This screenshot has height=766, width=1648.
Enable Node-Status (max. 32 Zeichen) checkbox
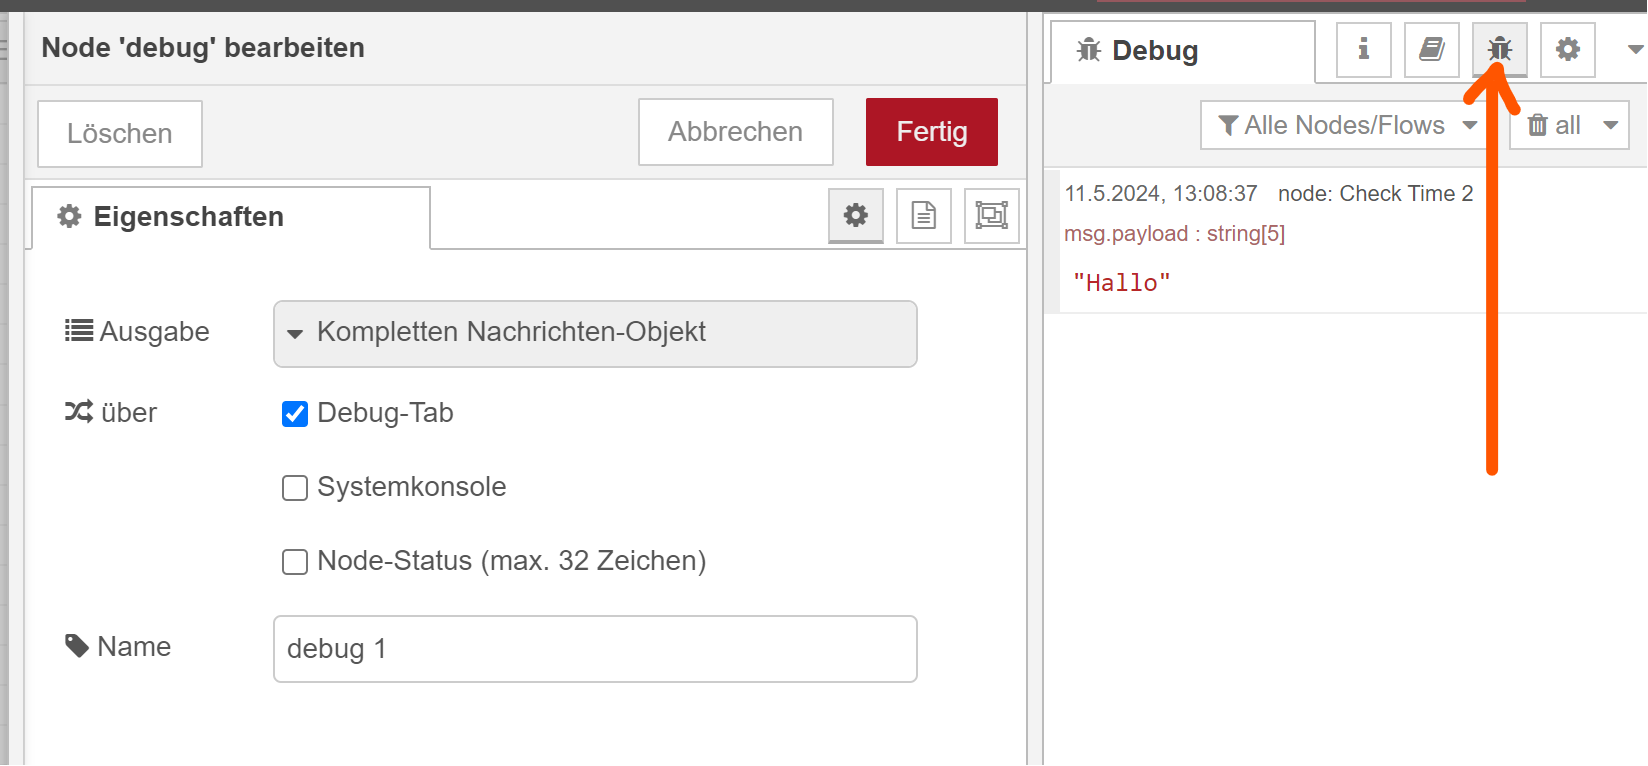[x=295, y=562]
